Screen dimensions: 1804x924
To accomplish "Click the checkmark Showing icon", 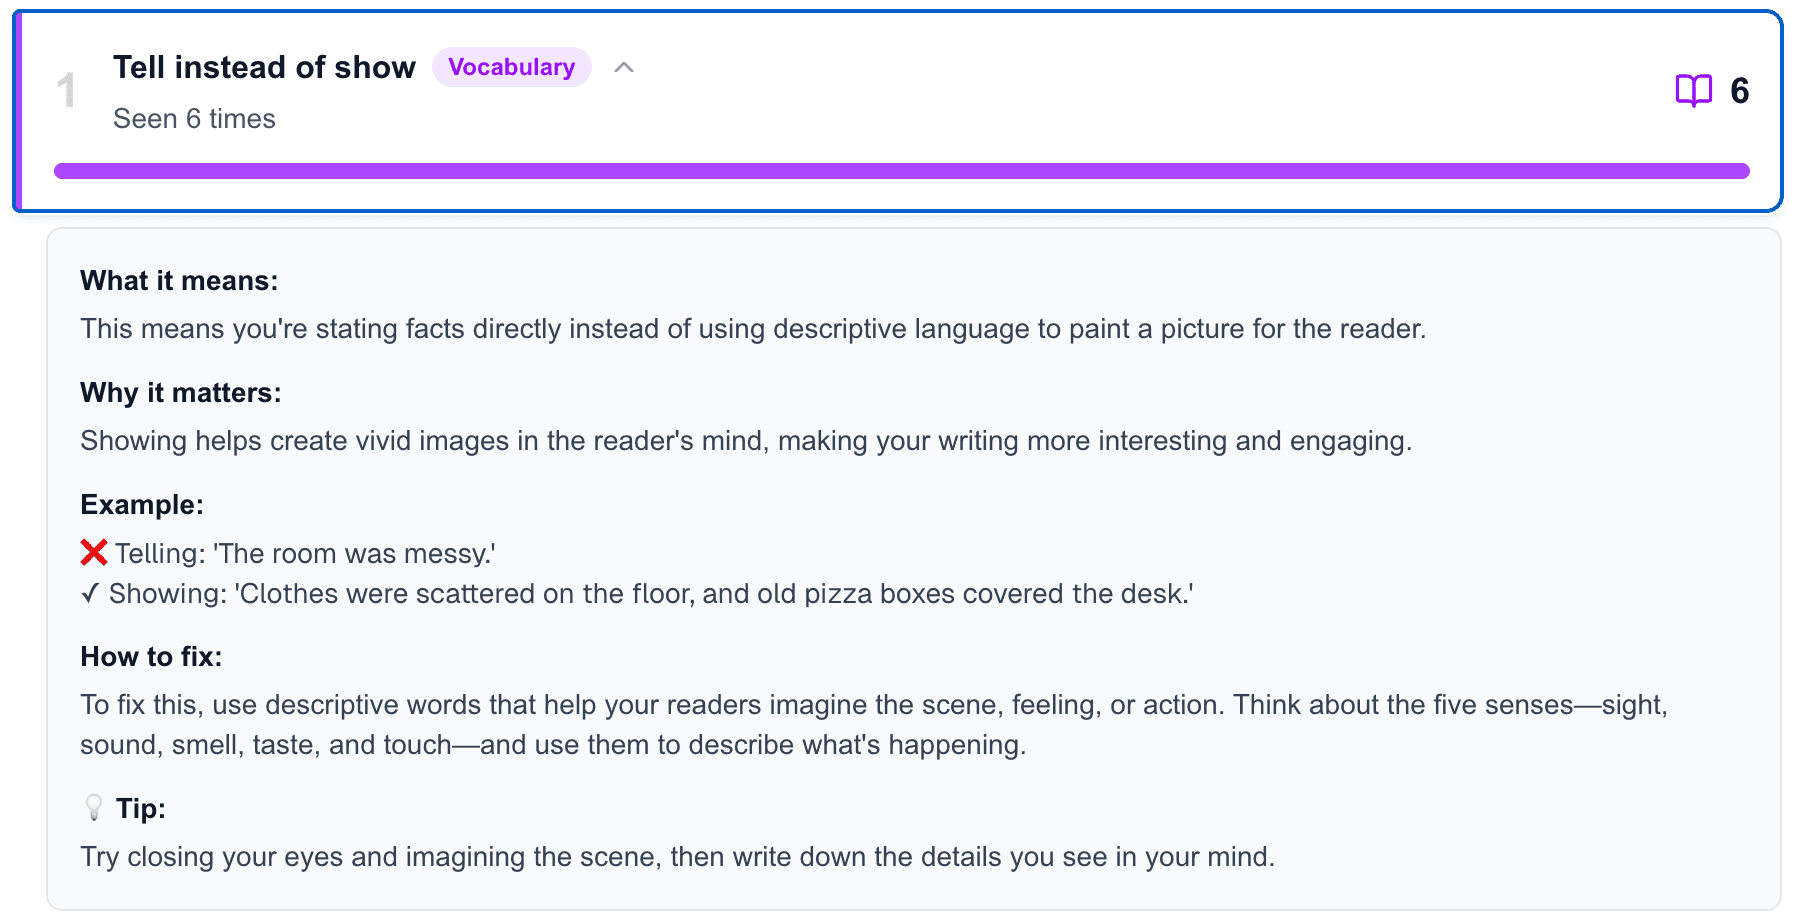I will [90, 594].
